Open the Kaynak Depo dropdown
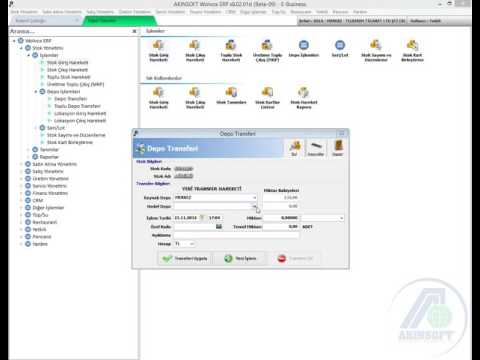The width and height of the screenshot is (480, 360). [254, 198]
